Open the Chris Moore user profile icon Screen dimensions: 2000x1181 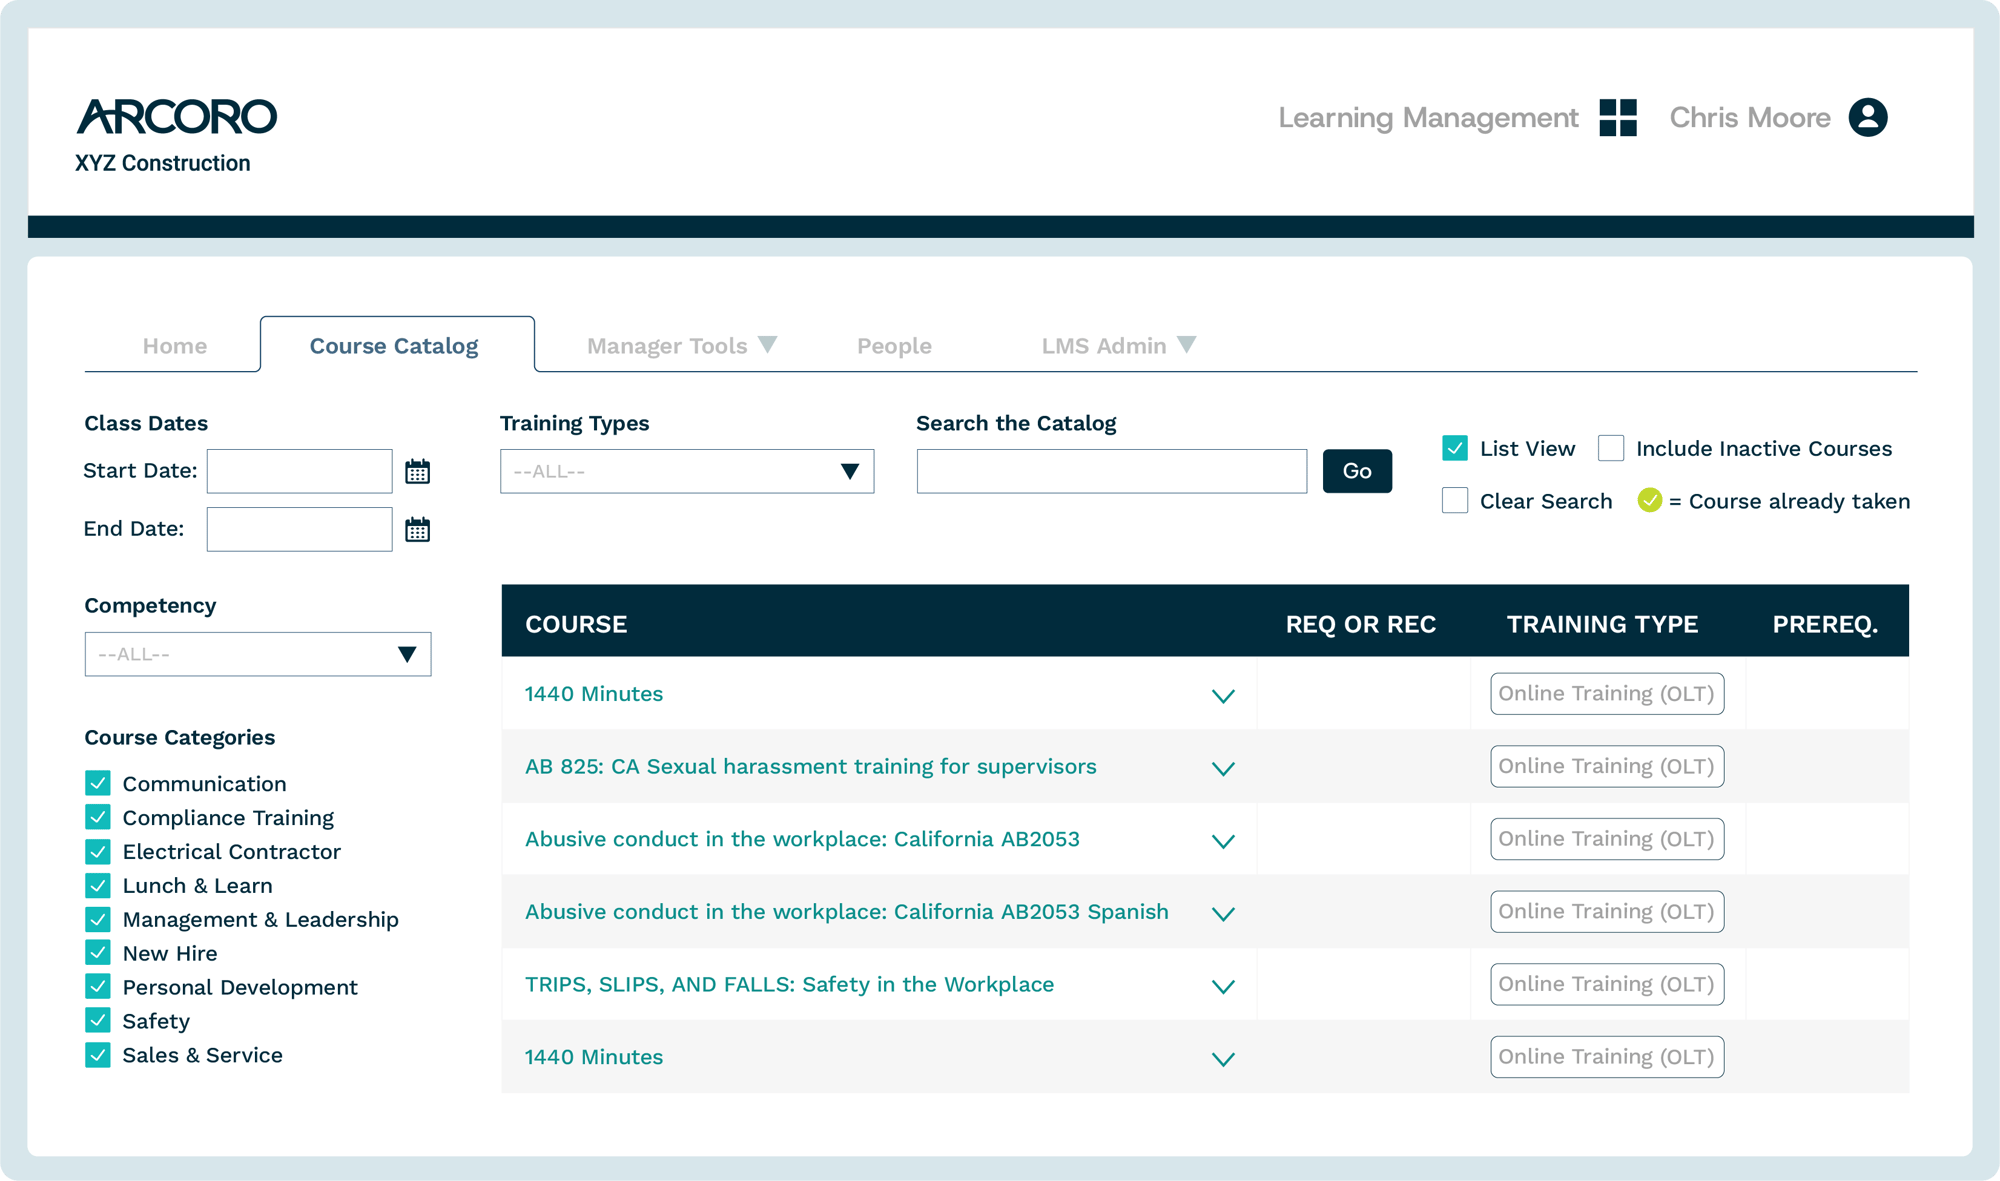coord(1868,118)
